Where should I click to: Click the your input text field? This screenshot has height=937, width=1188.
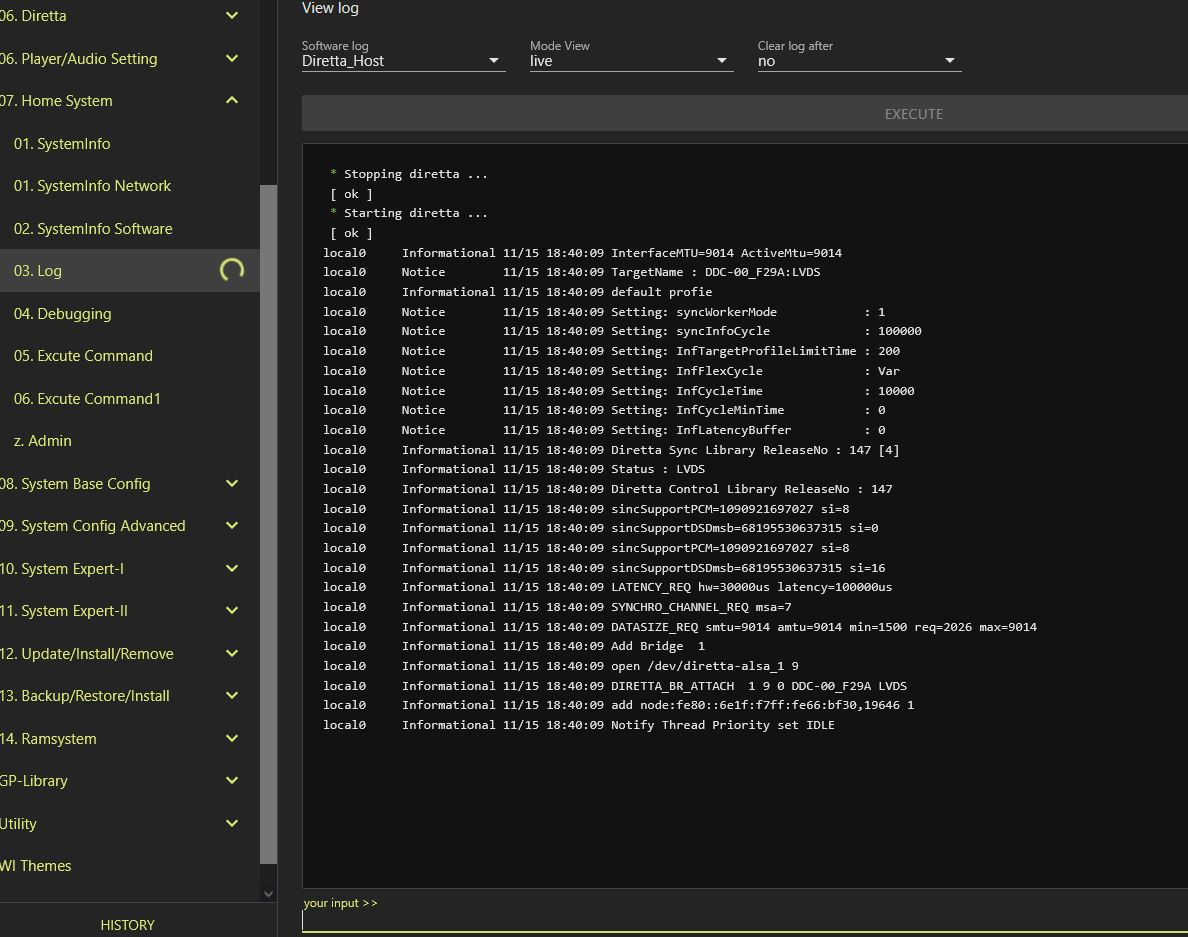coord(745,921)
